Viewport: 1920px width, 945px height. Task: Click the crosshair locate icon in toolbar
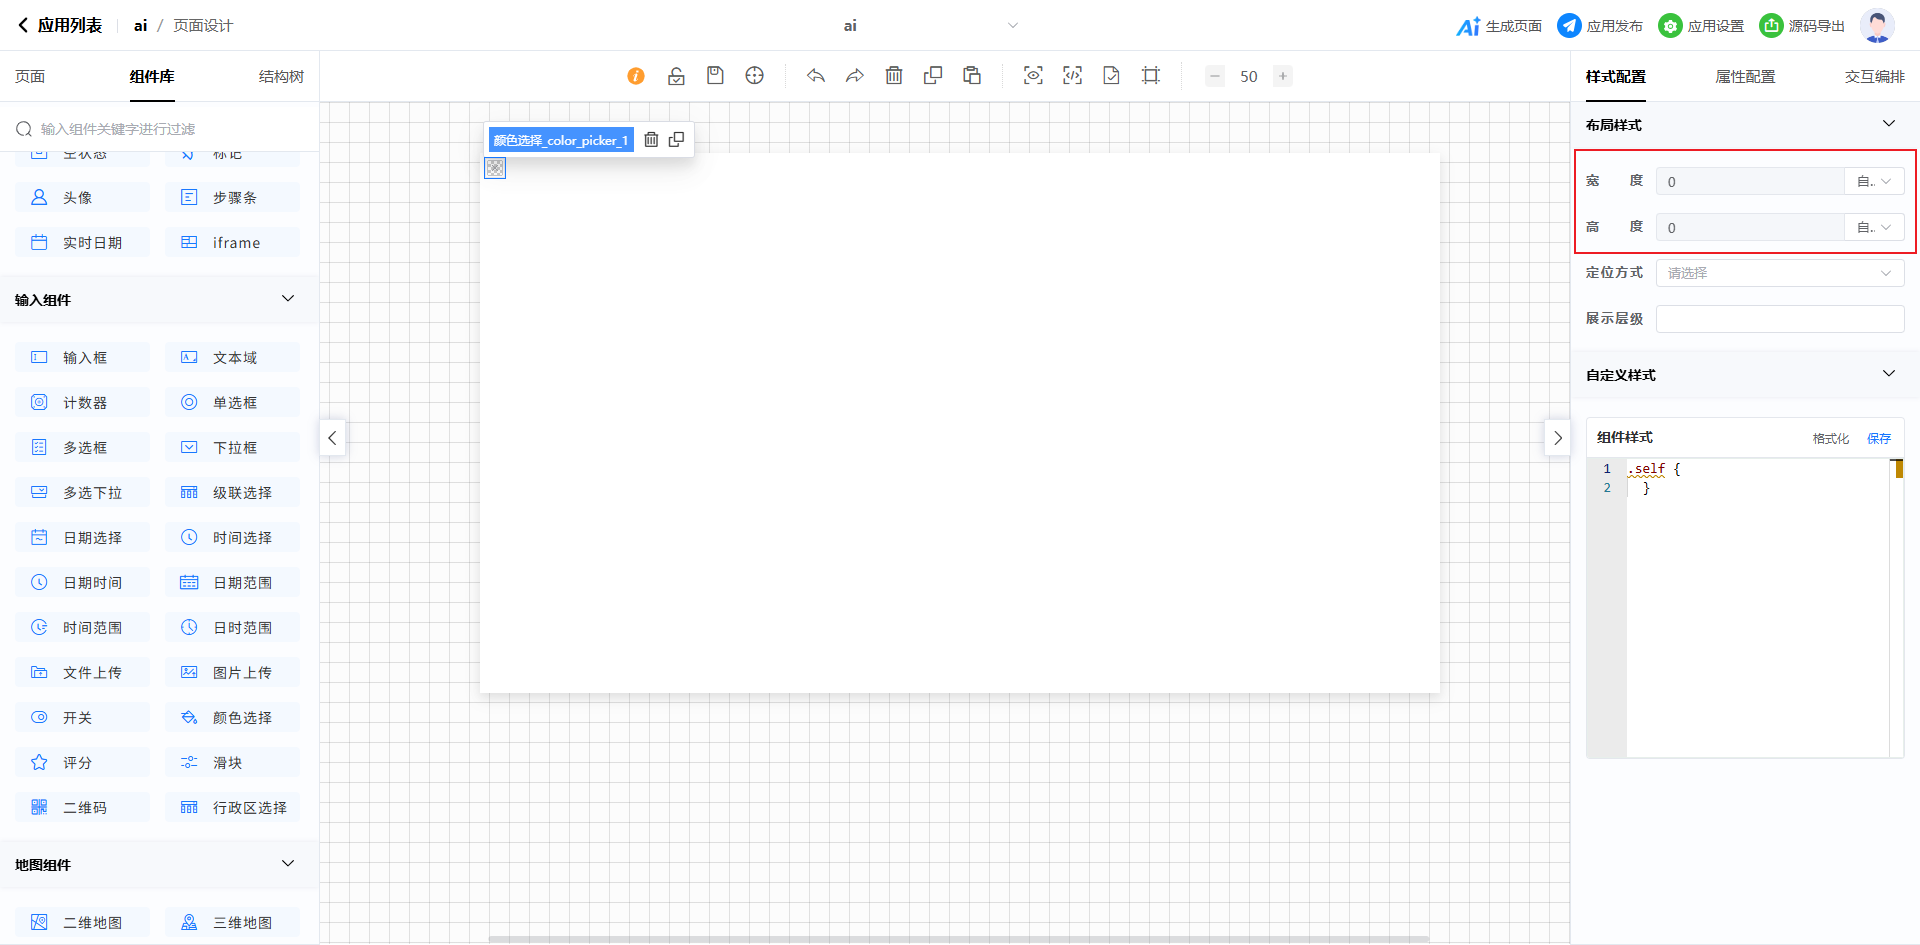755,76
